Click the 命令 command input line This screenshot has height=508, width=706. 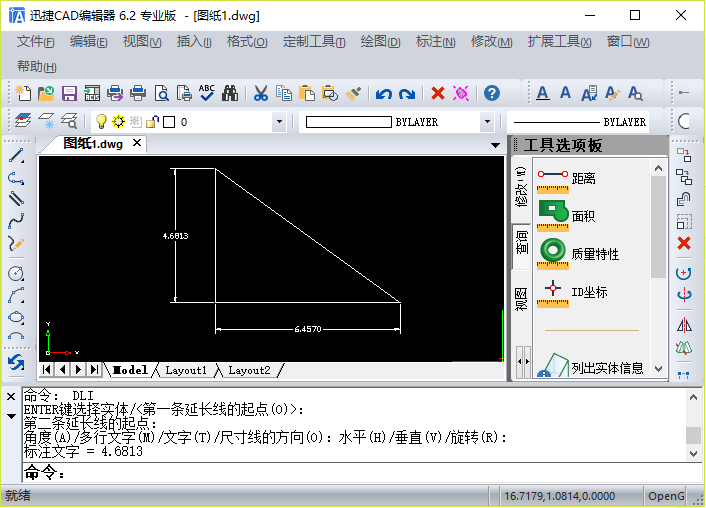point(362,473)
